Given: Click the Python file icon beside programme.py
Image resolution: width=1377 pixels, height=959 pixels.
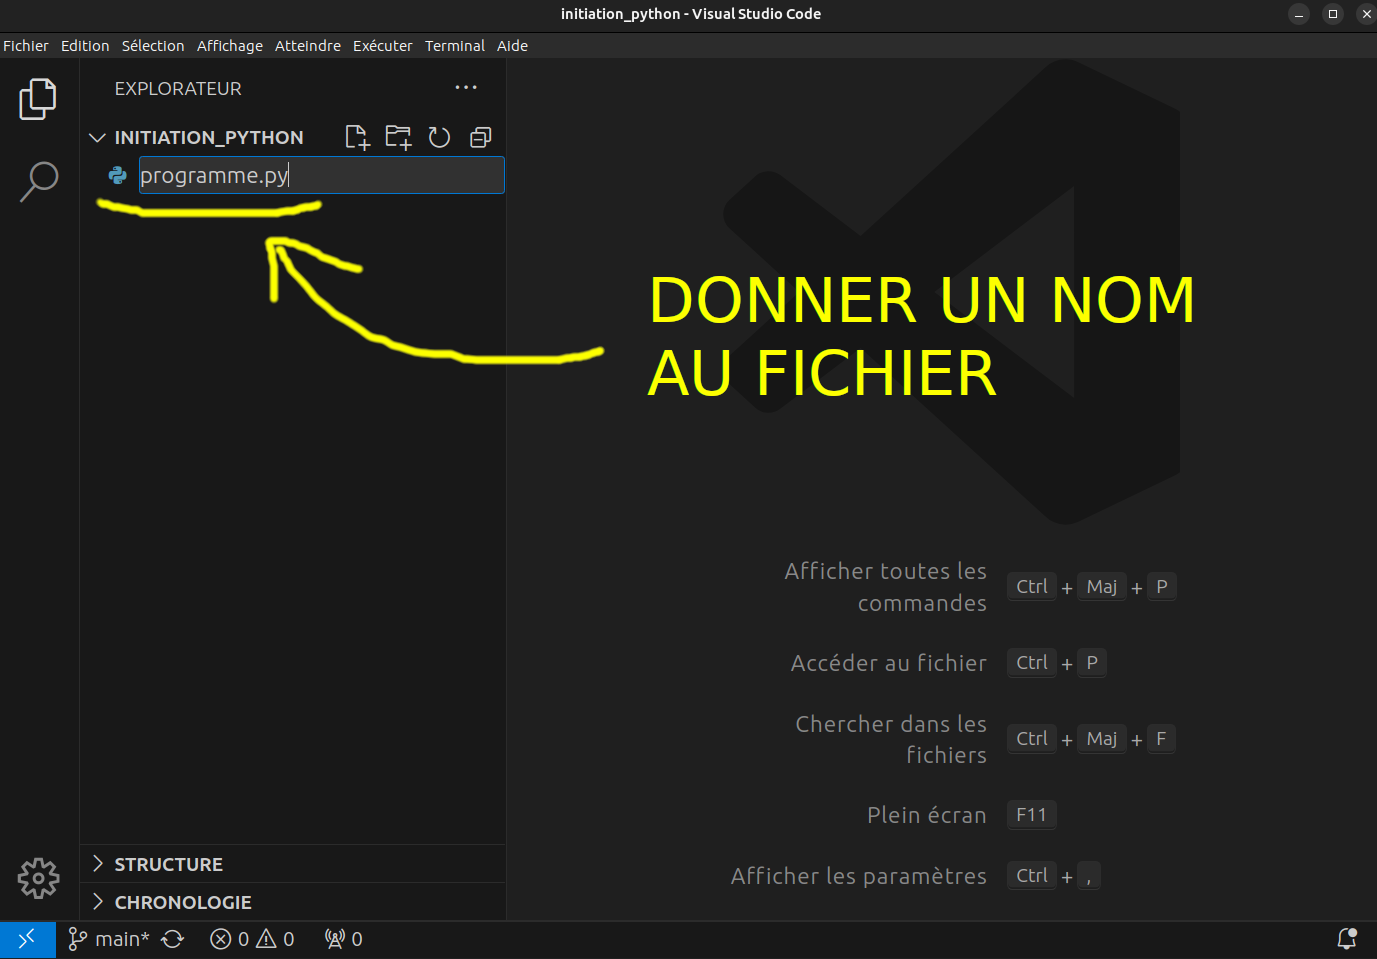Looking at the screenshot, I should coord(118,175).
